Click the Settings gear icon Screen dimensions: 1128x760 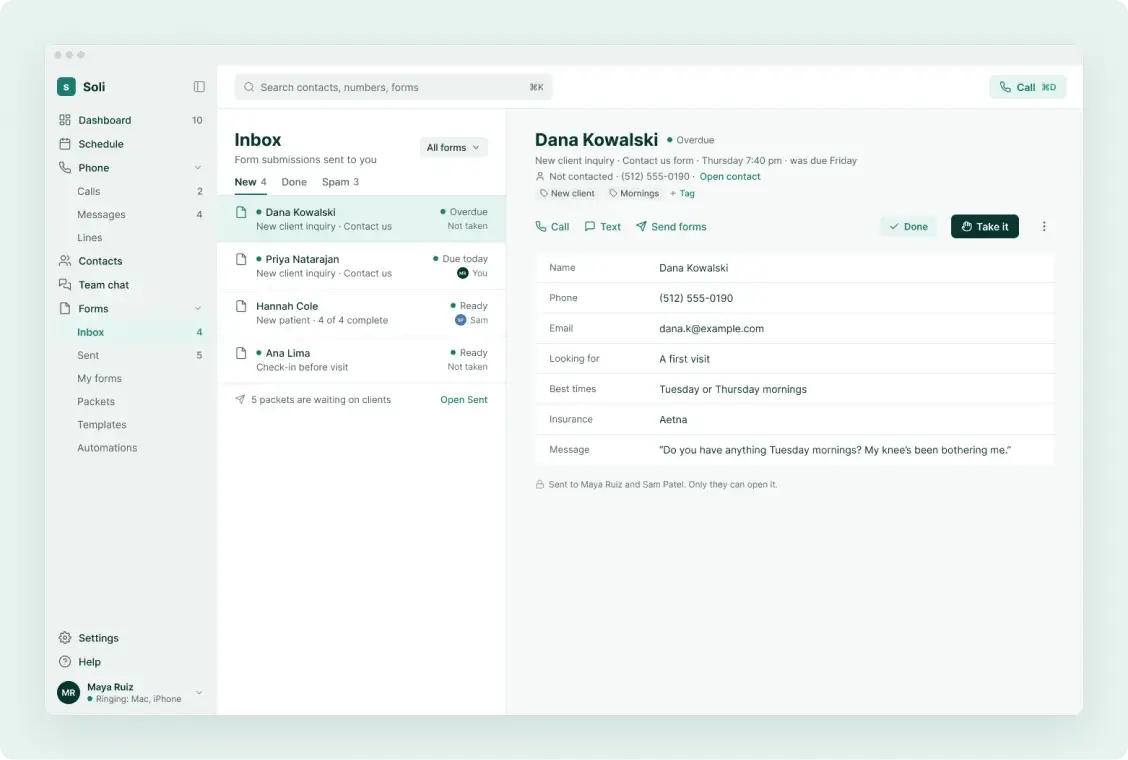tap(65, 638)
